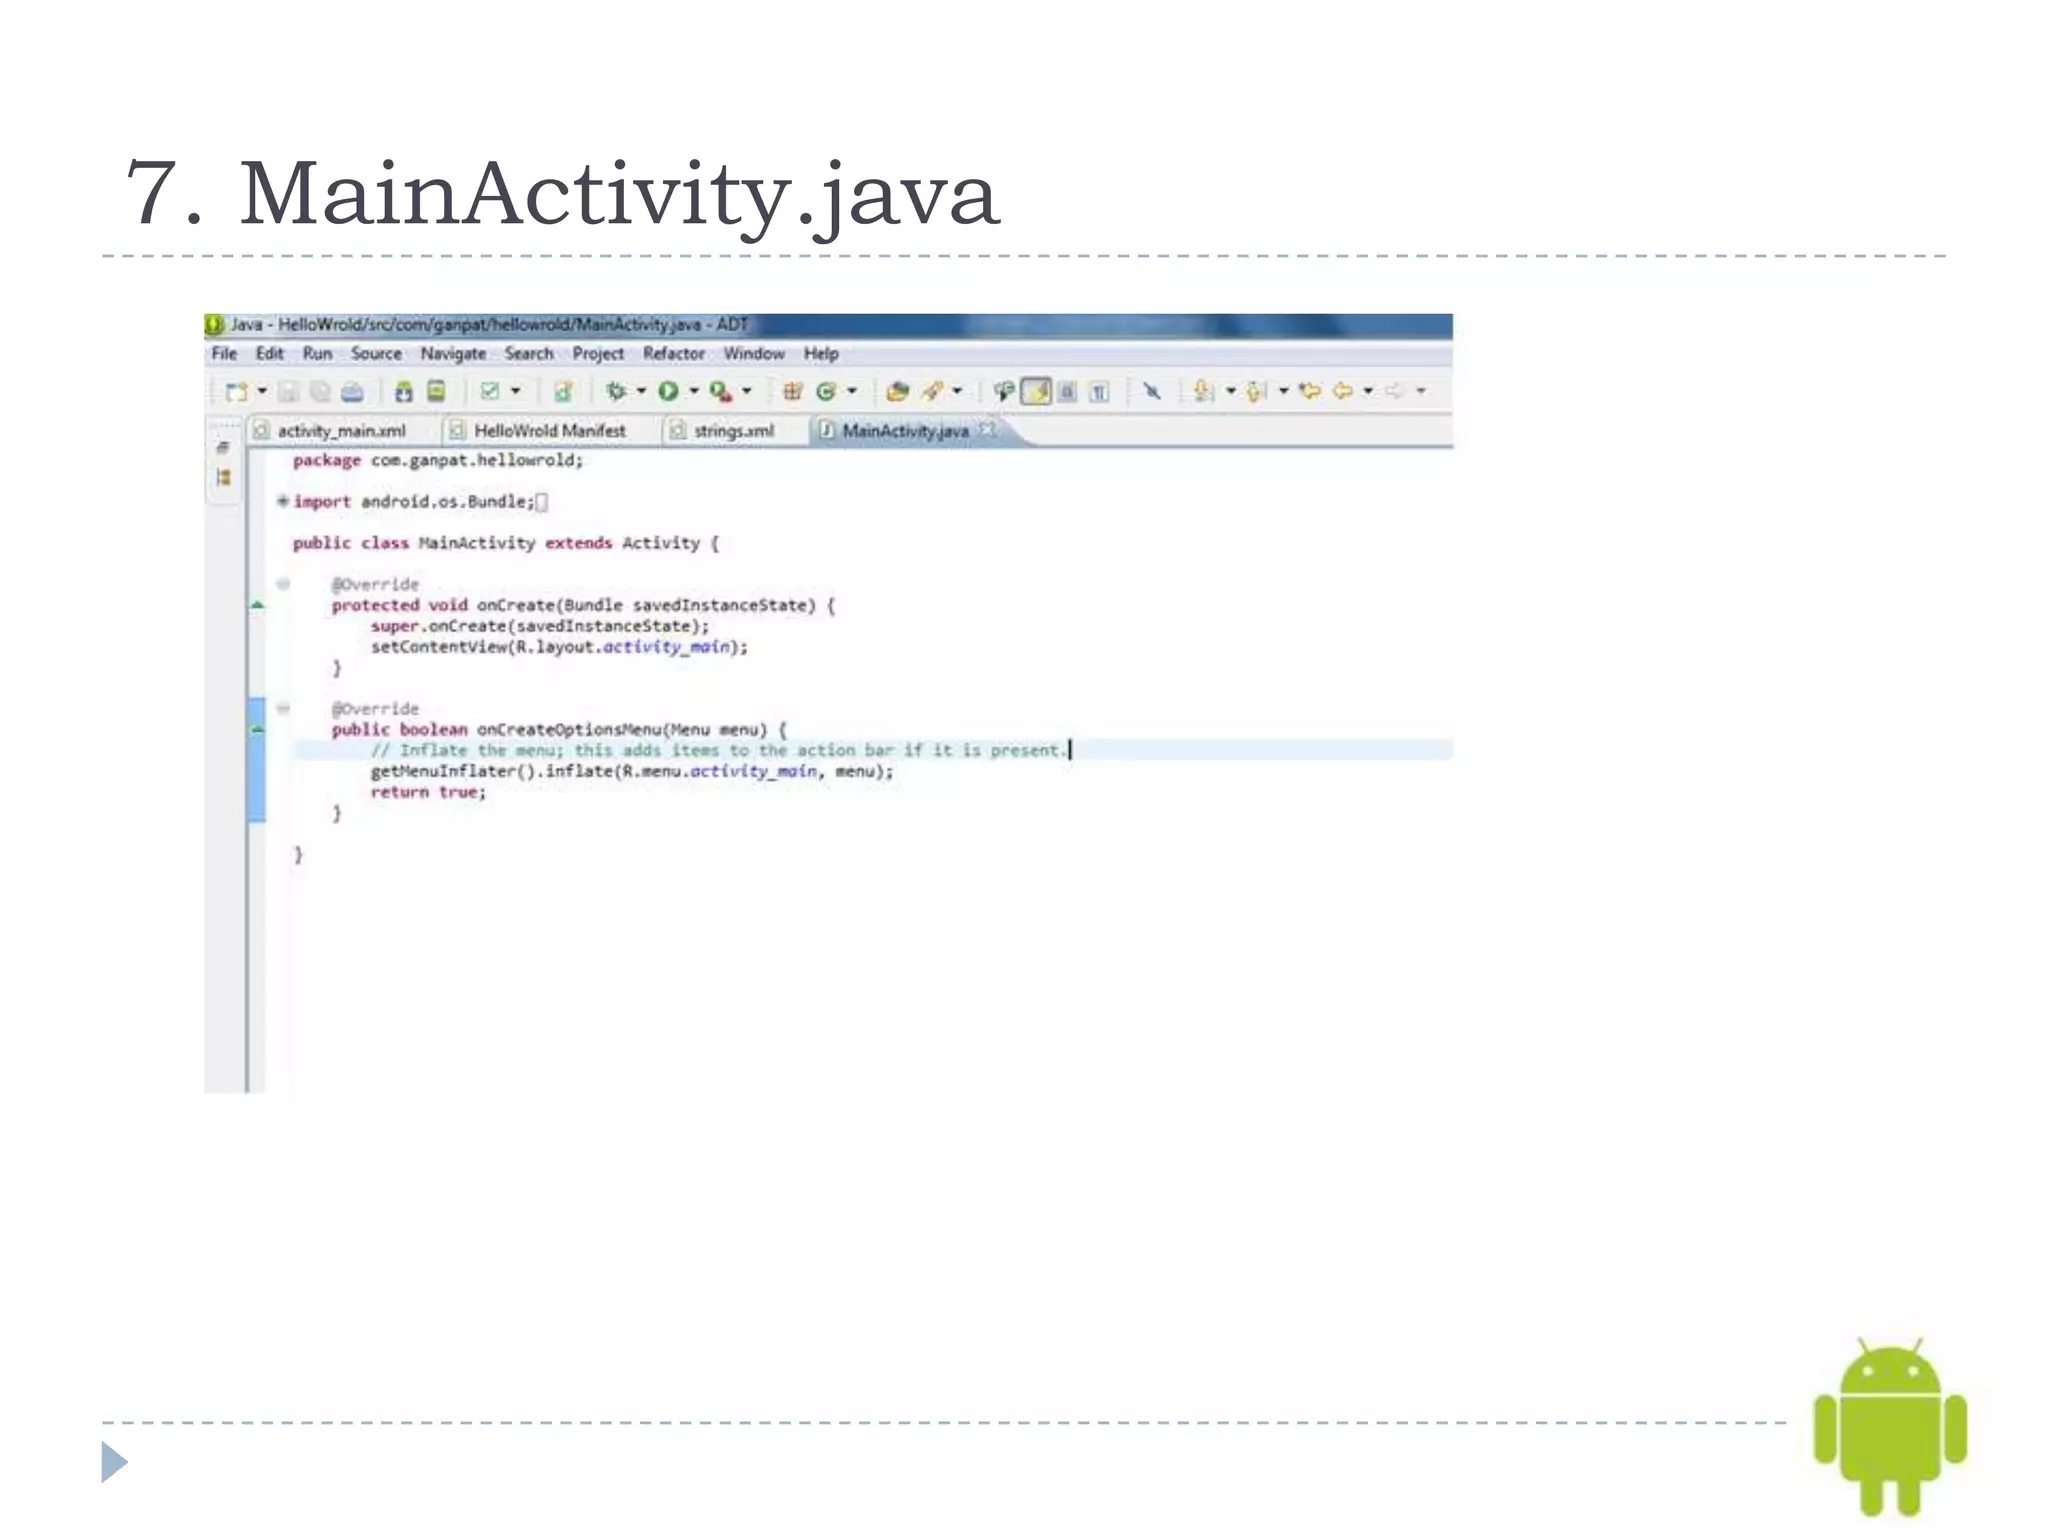Click the Forward navigation arrow icon
The width and height of the screenshot is (2048, 1536).
[1395, 391]
